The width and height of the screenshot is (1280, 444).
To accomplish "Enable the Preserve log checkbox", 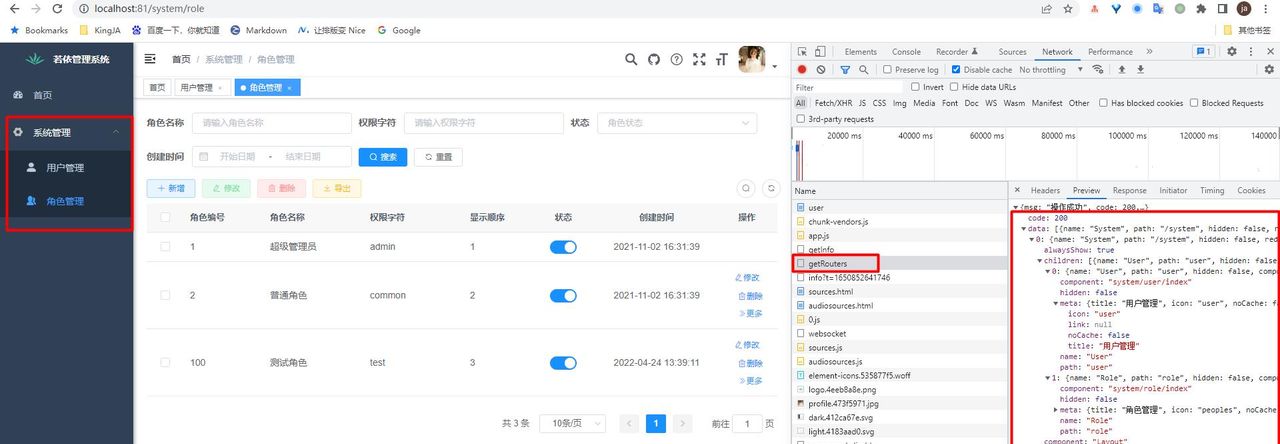I will pyautogui.click(x=888, y=70).
